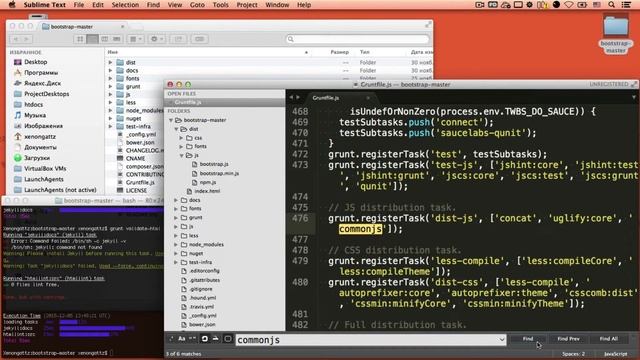640x360 pixels.
Task: Click the Finder share toolbar icon
Action: (x=178, y=39)
